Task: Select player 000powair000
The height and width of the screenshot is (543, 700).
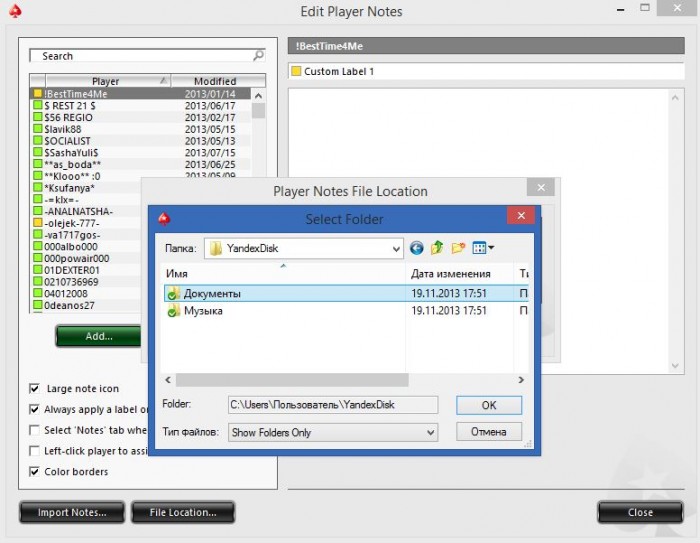Action: point(87,259)
